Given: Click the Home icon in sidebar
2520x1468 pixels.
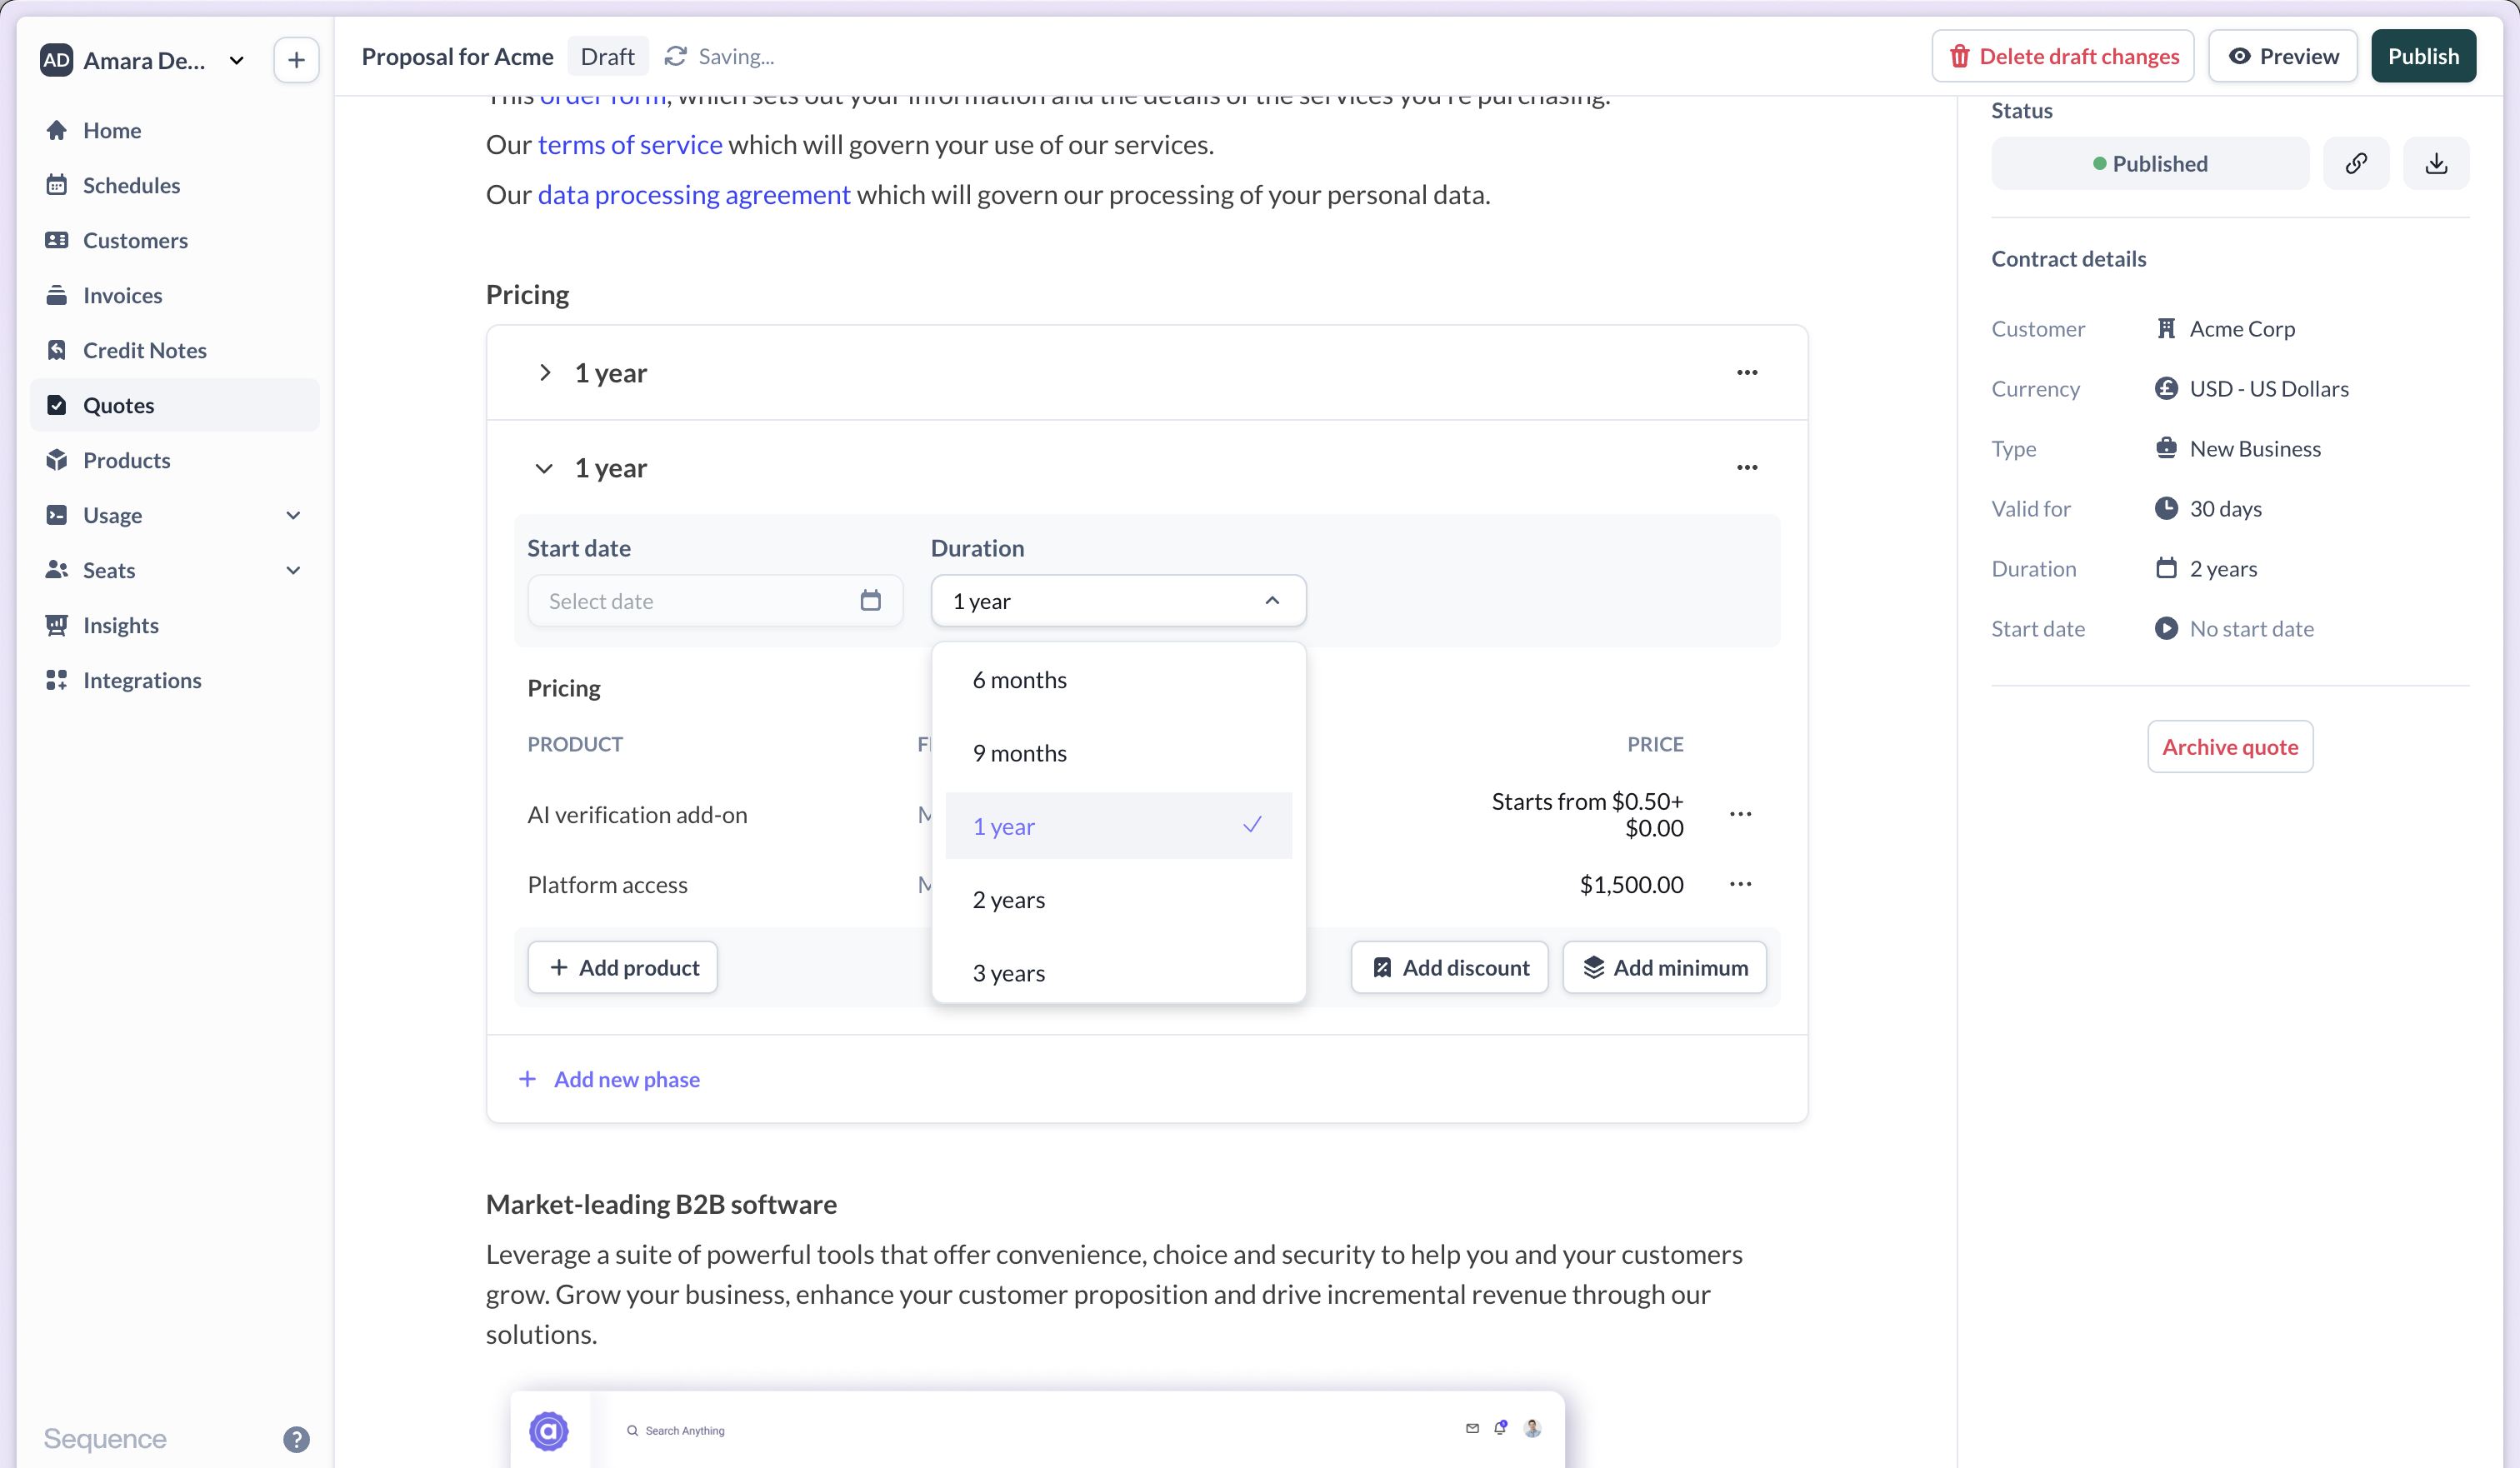Looking at the screenshot, I should coord(57,130).
